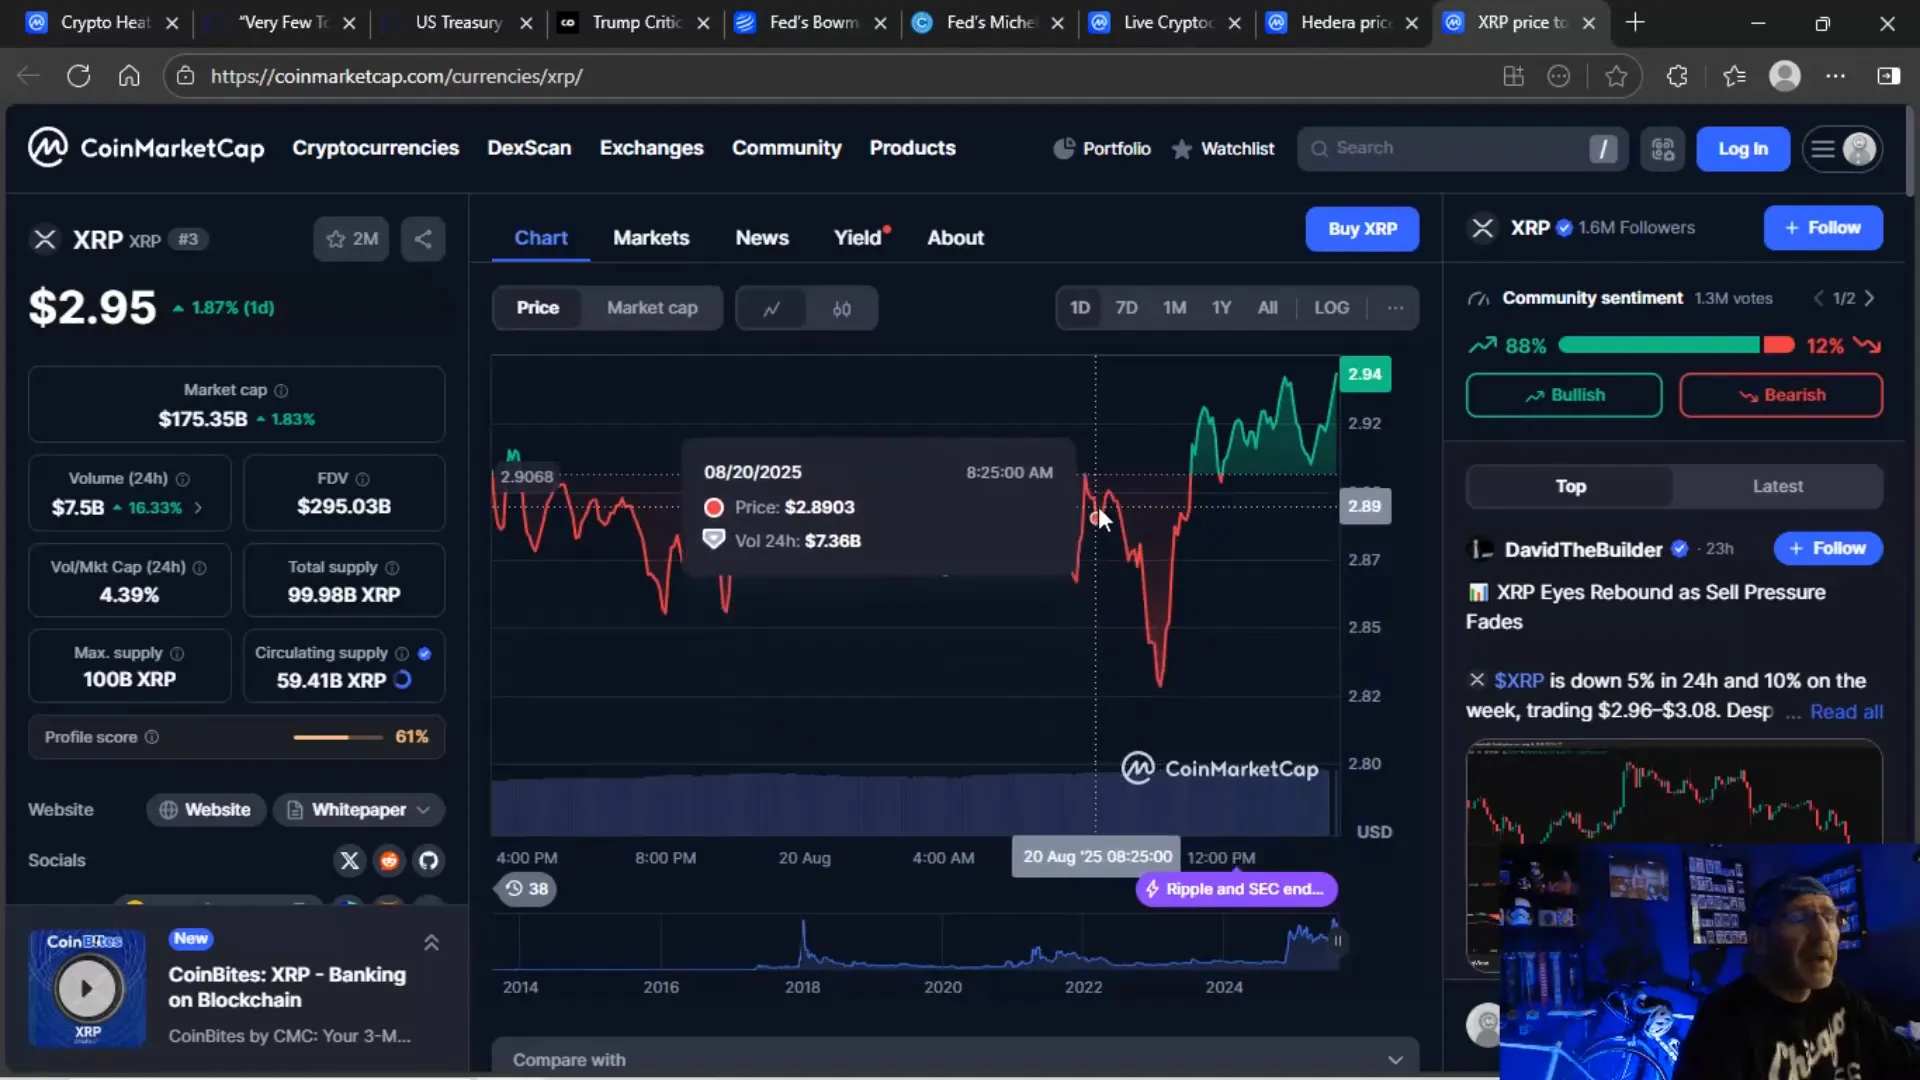Open the hamburger profile menu

[x=1842, y=149]
